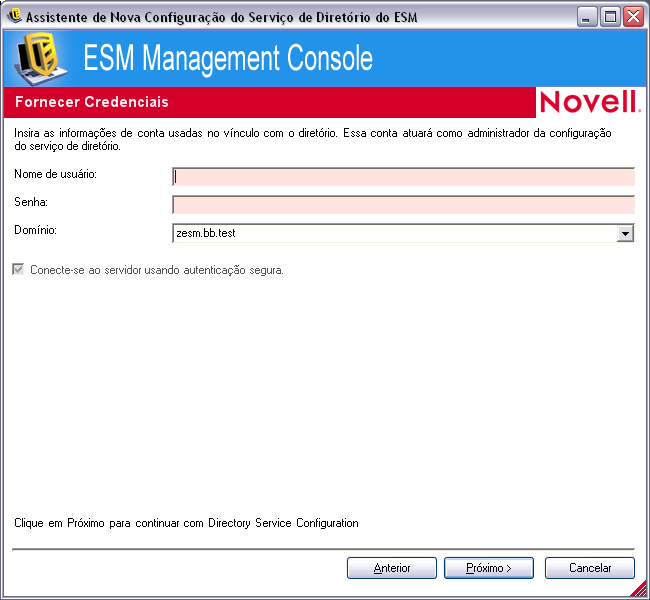Maximize the wizard window
This screenshot has height=600, width=650.
[x=610, y=17]
